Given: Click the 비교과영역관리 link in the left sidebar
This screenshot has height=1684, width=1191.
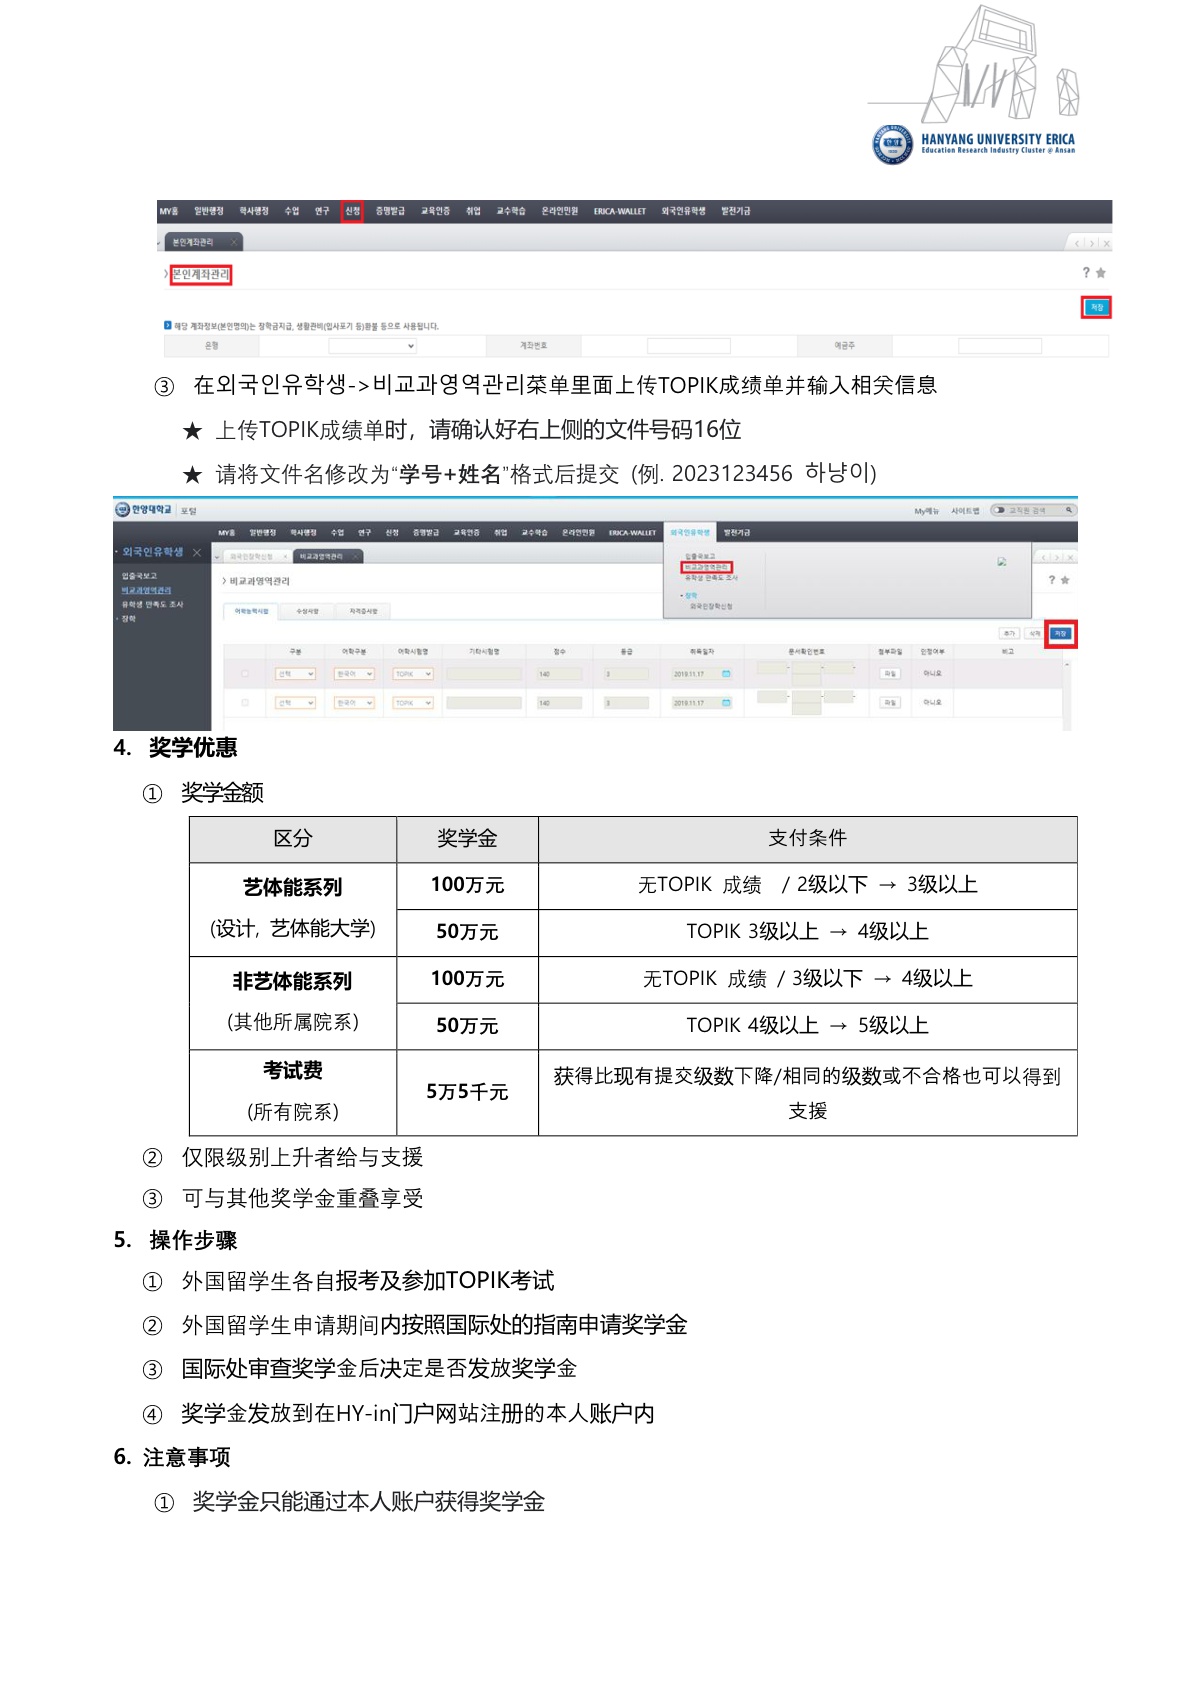Looking at the screenshot, I should 146,590.
